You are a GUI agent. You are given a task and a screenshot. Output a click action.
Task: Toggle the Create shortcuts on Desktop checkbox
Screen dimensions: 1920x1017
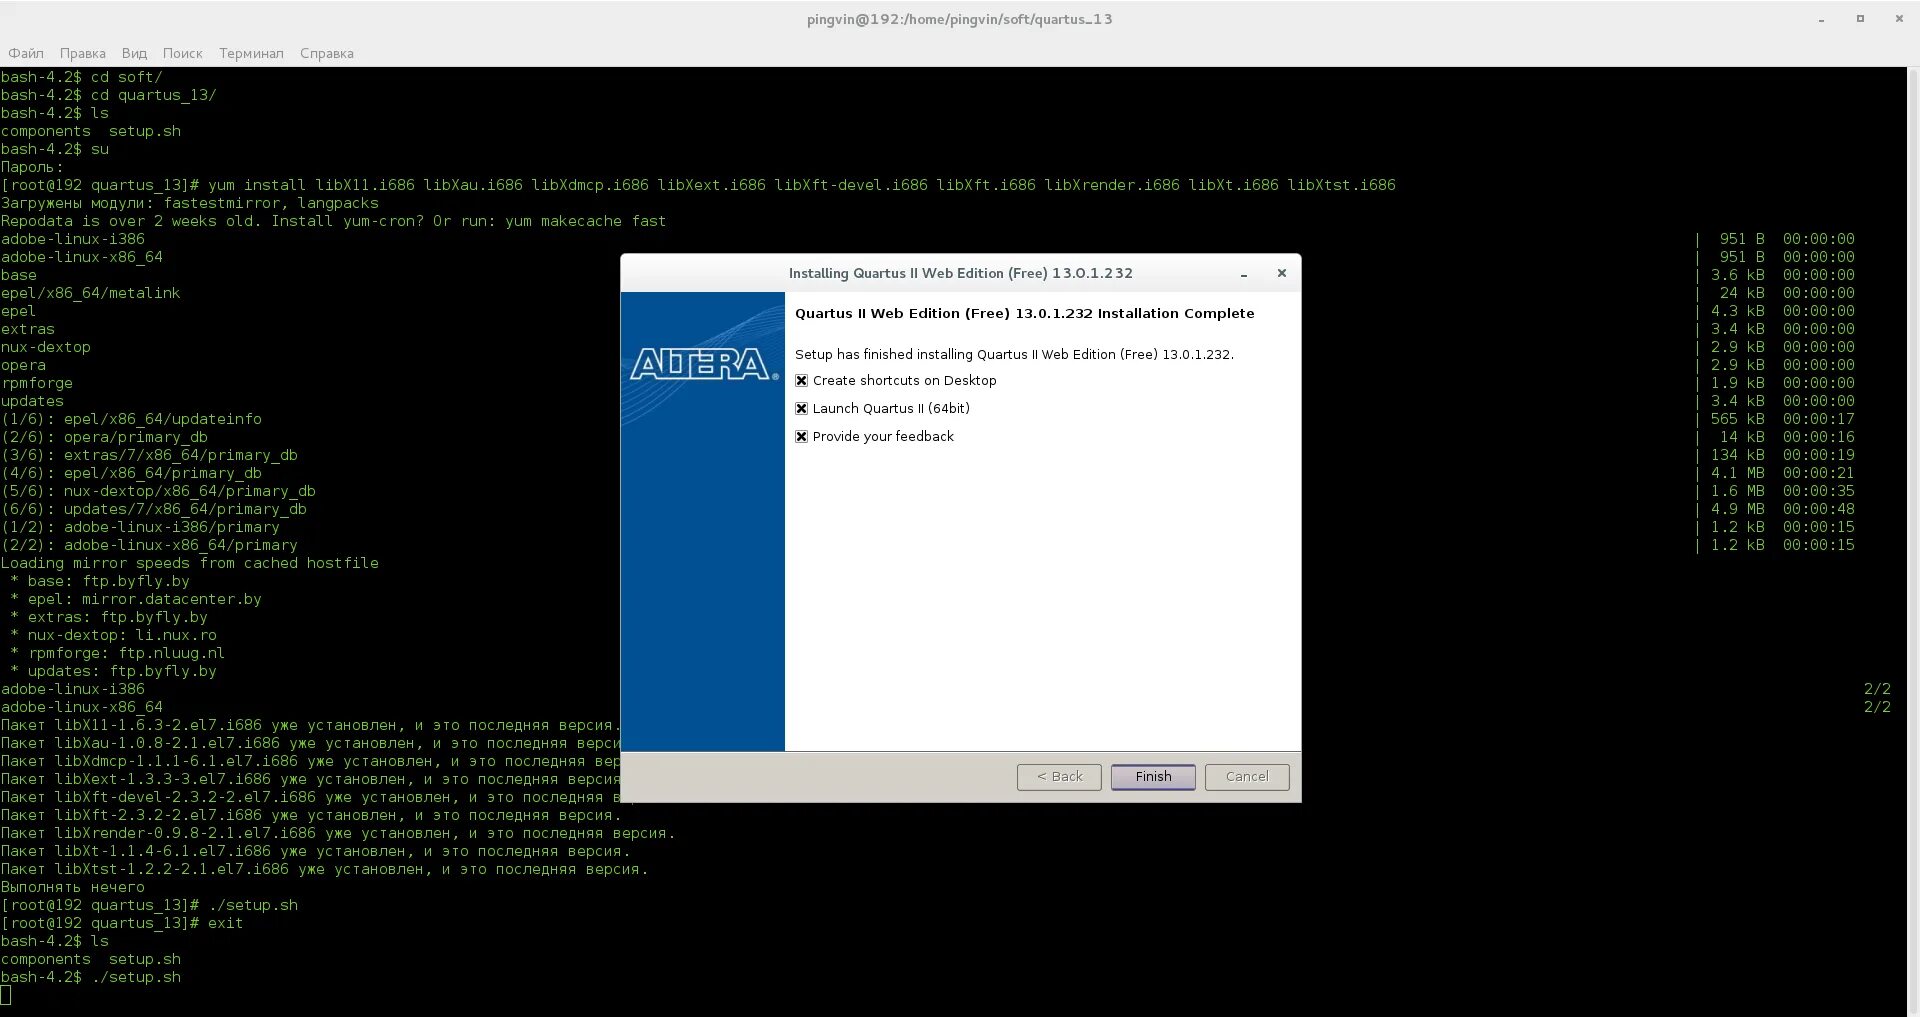[x=801, y=381]
